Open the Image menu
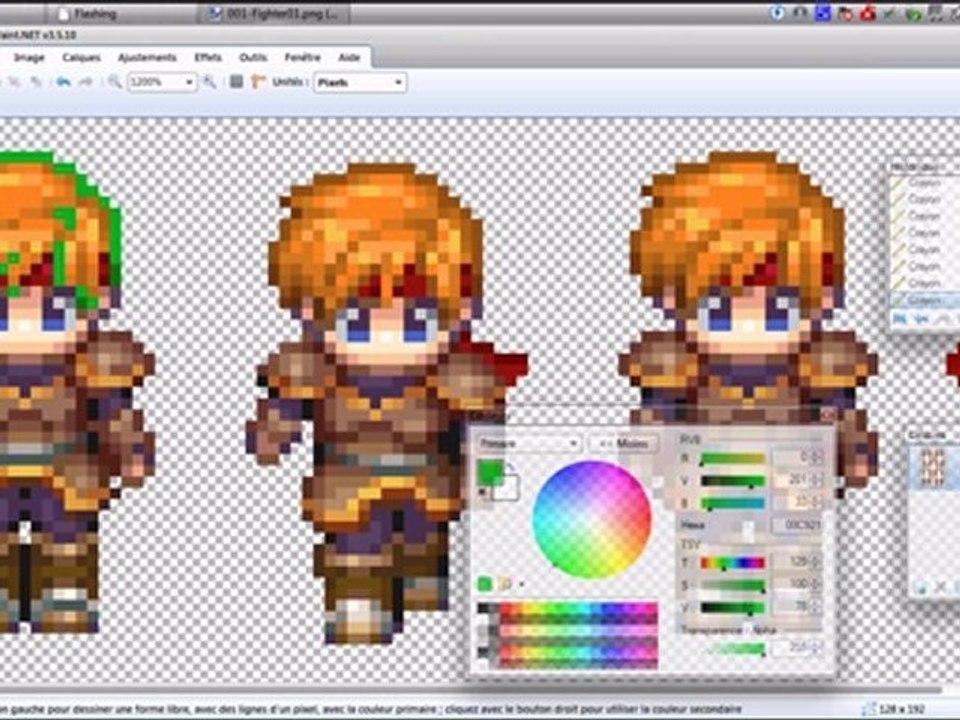Screen dimensions: 960x720 29,57
